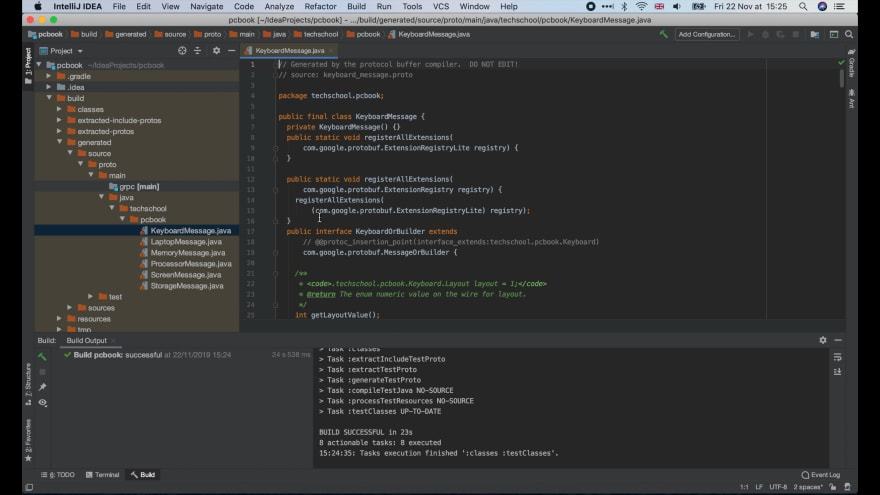The height and width of the screenshot is (495, 880).
Task: Open the VCS menu
Action: point(441,6)
